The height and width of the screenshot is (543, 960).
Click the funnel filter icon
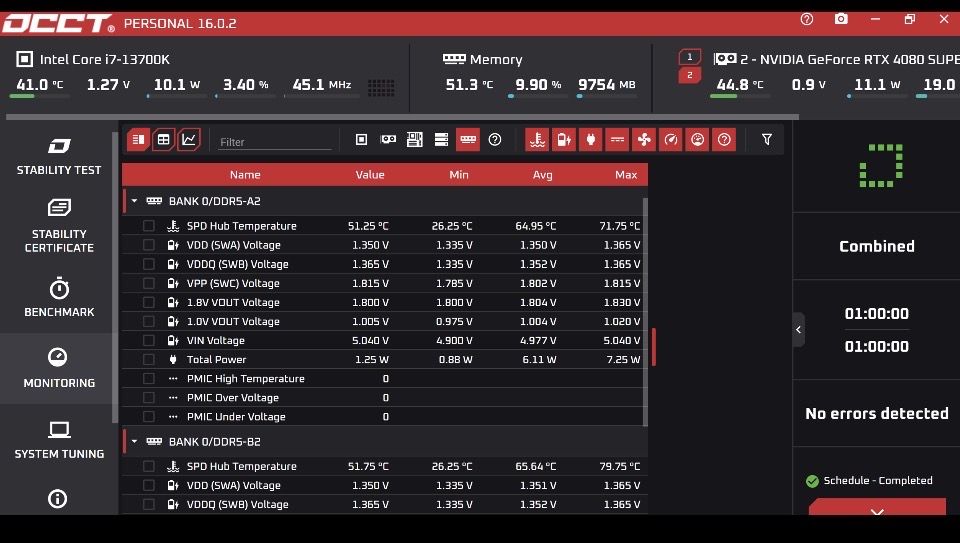(767, 140)
